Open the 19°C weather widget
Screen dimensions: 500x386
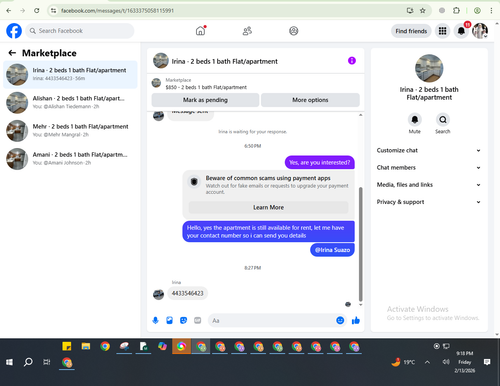[x=403, y=362]
